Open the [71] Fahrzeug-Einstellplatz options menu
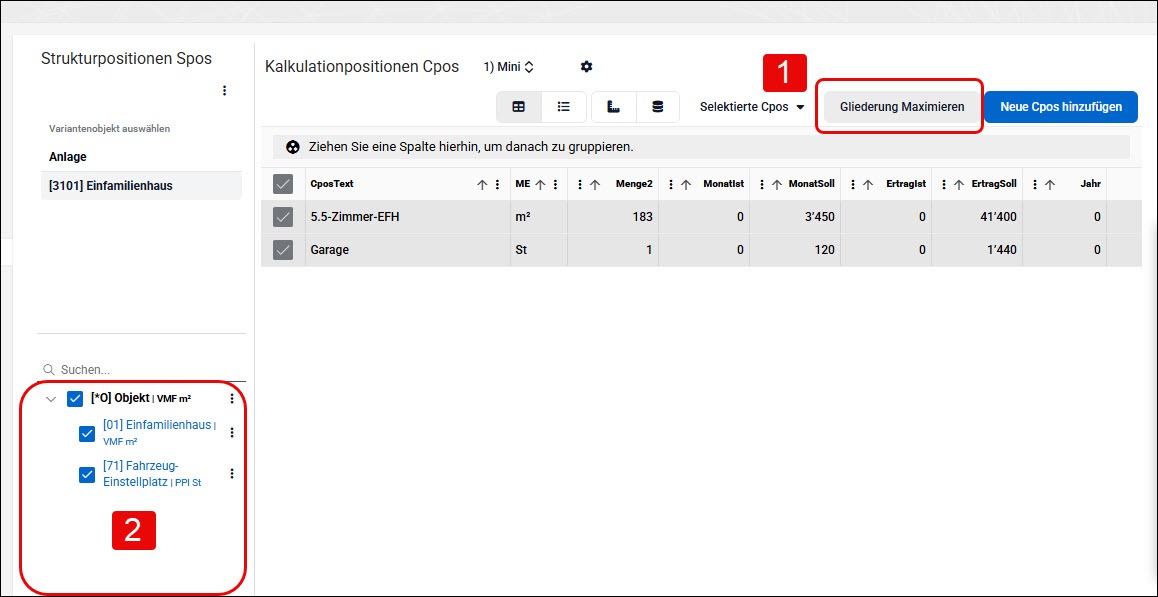1158x597 pixels. pyautogui.click(x=232, y=474)
